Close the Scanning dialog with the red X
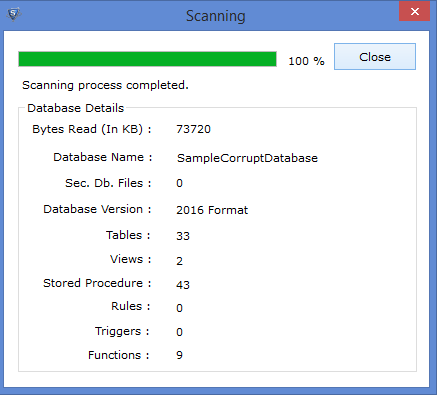This screenshot has height=395, width=437. coord(414,12)
